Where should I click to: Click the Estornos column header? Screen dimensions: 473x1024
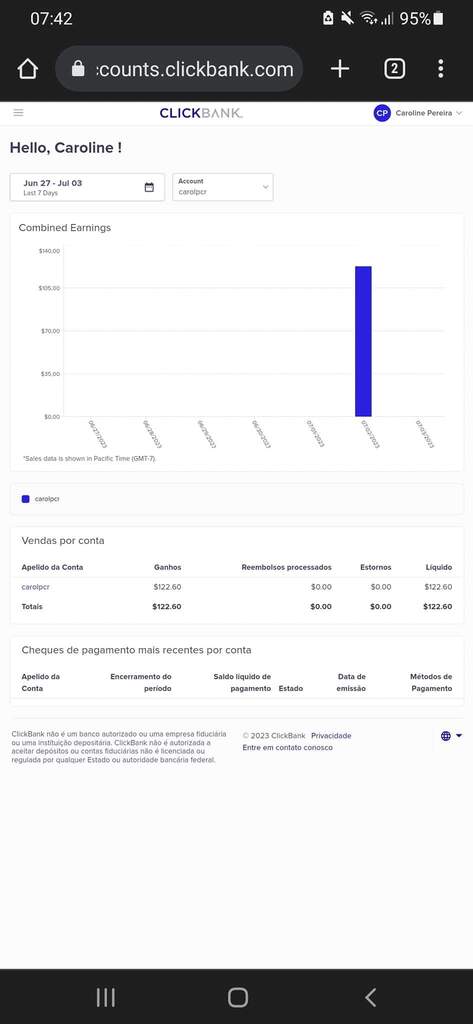click(x=376, y=568)
